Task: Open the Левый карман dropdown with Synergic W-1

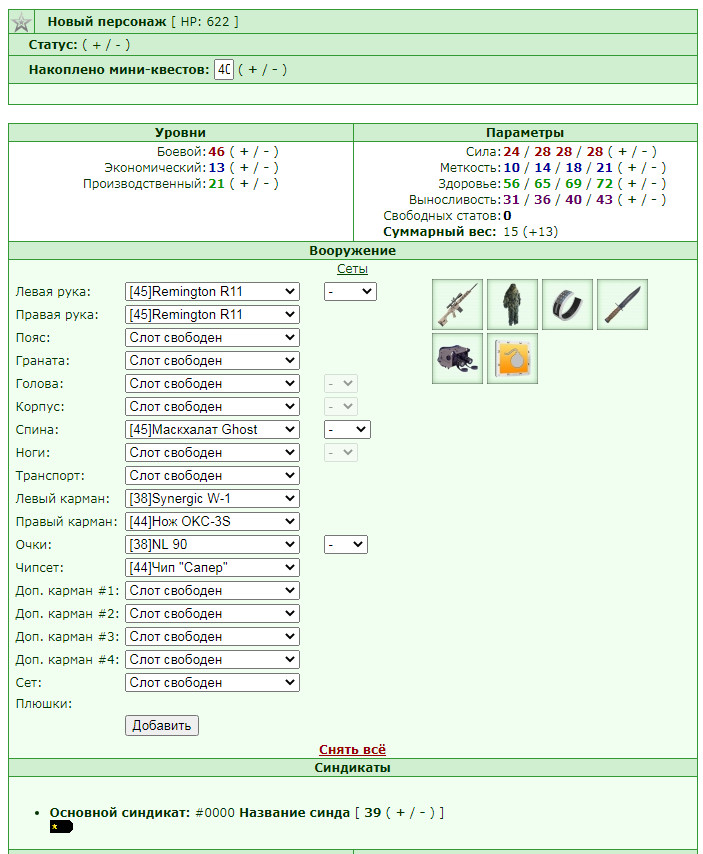Action: point(212,498)
